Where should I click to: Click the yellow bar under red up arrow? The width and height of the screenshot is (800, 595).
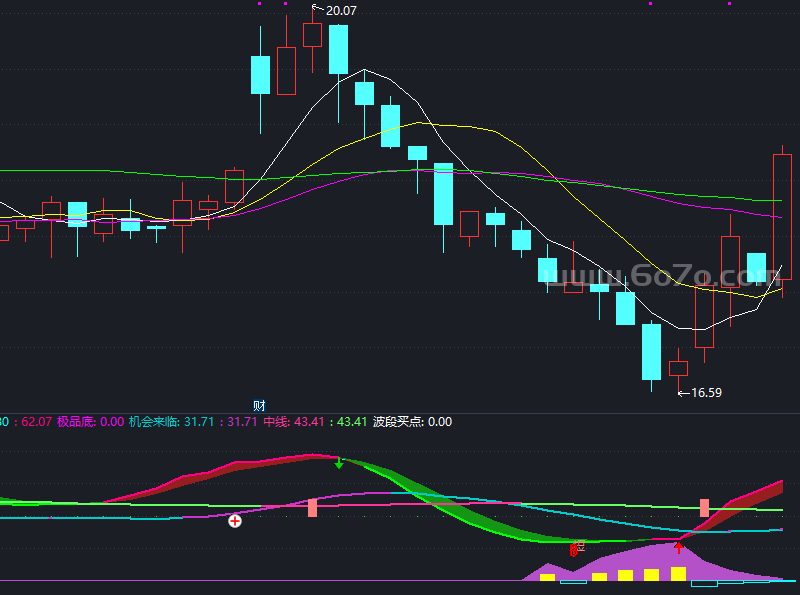click(x=679, y=574)
